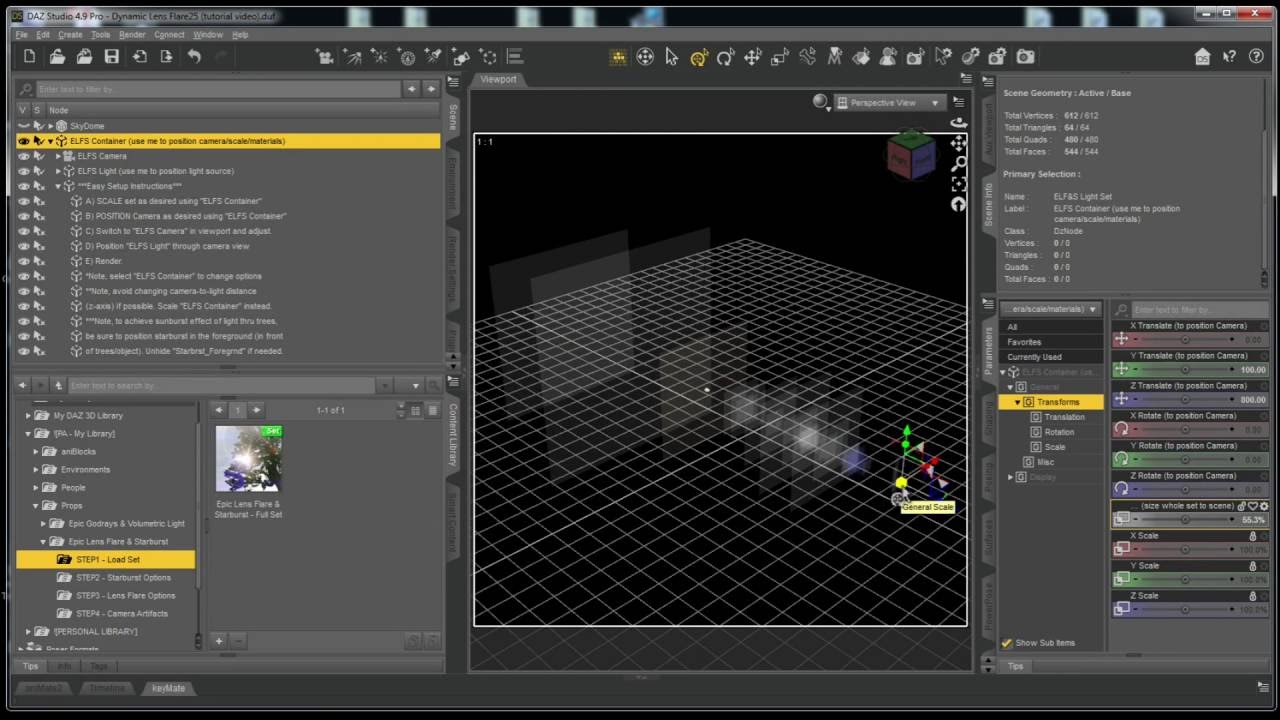Toggle visibility eye of ELFS Light row

tap(24, 171)
